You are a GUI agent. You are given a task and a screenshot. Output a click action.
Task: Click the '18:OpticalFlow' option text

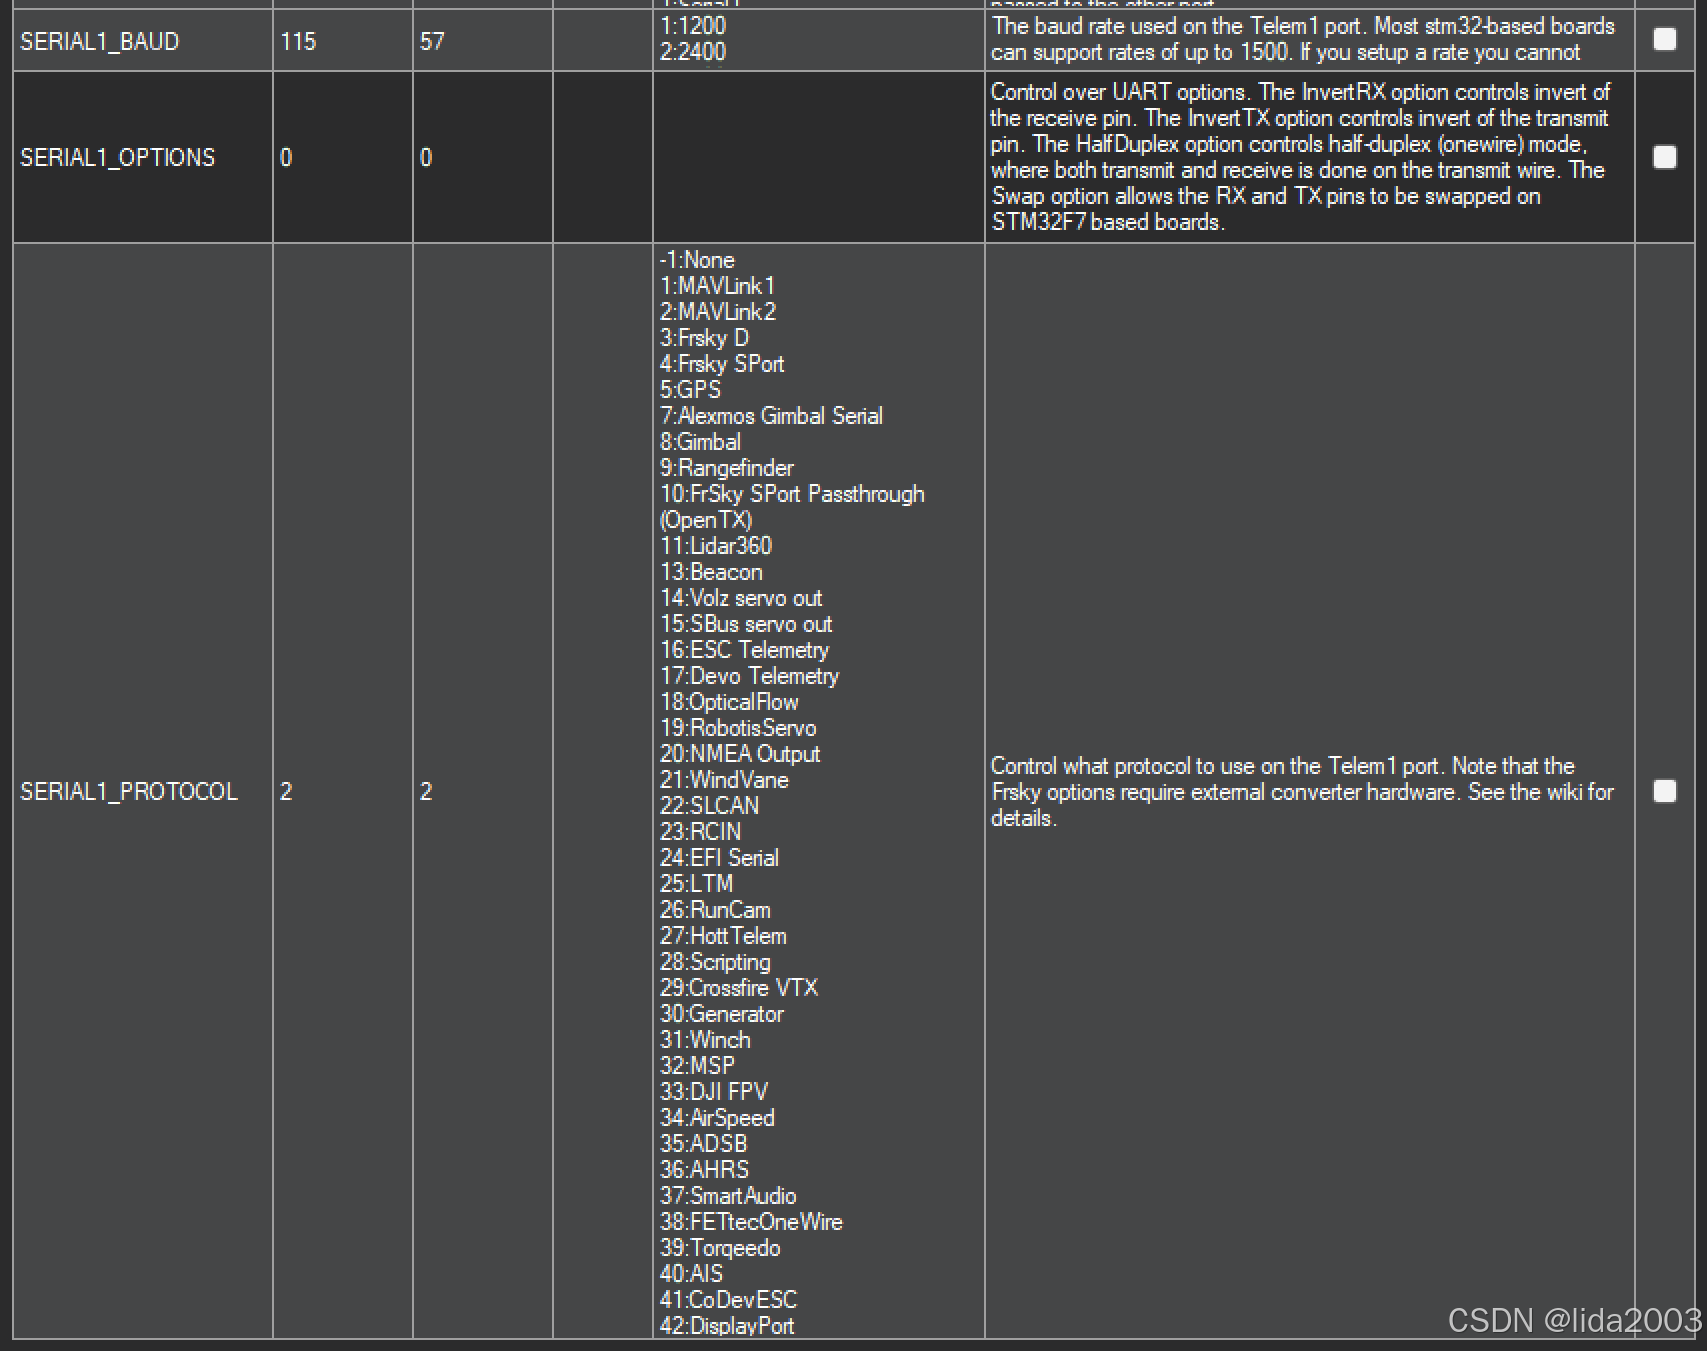coord(729,702)
